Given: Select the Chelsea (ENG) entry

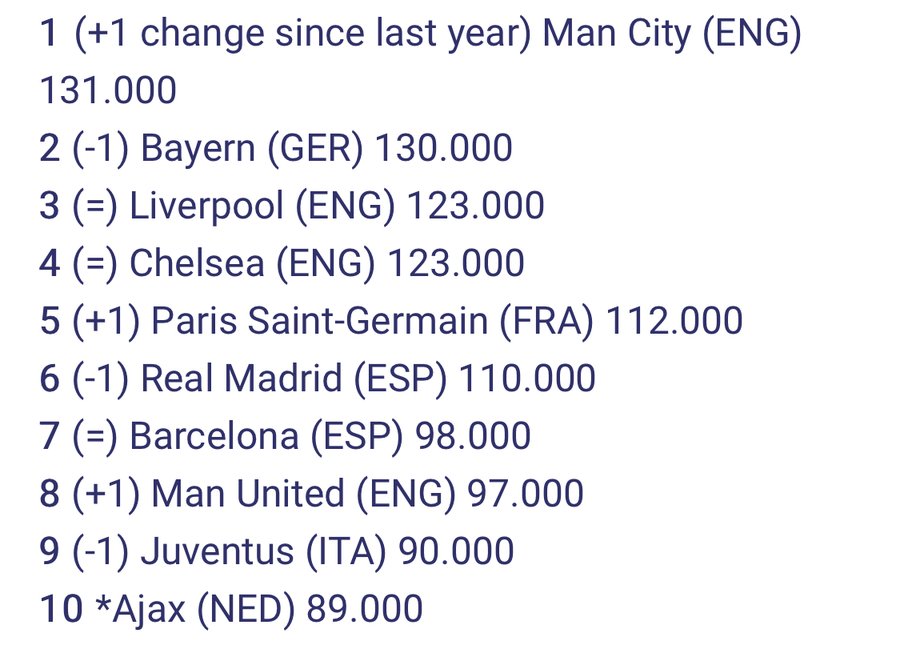Looking at the screenshot, I should [x=252, y=263].
